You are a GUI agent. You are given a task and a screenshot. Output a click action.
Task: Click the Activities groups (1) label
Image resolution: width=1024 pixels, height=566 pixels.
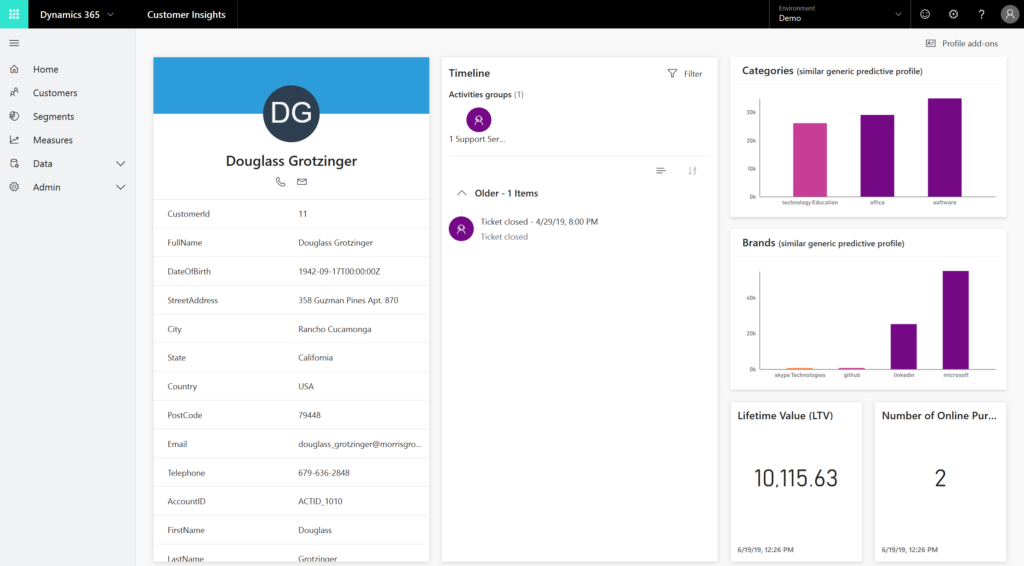[486, 95]
